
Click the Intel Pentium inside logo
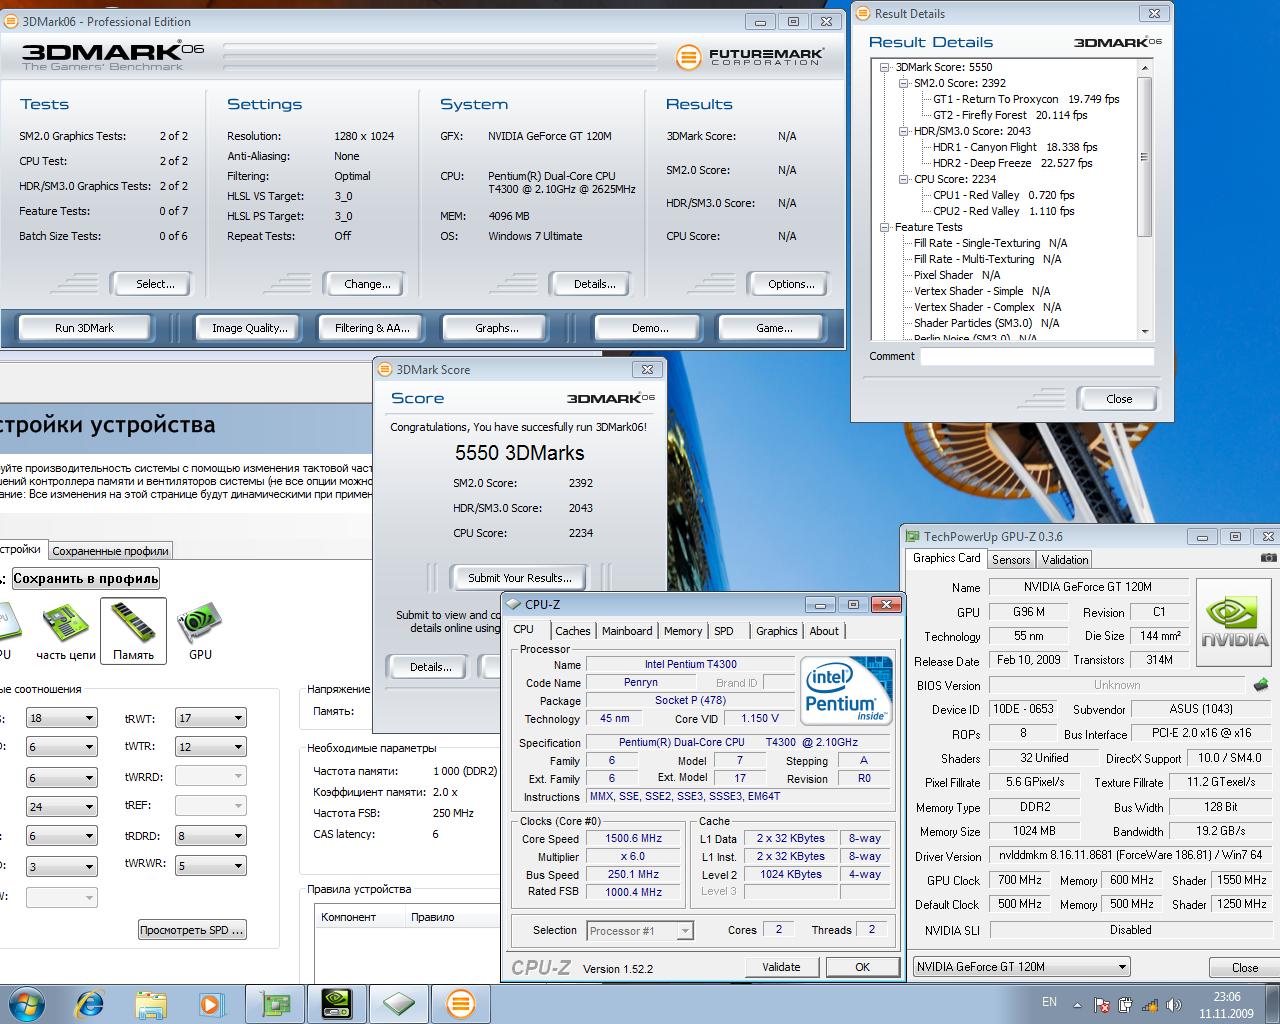click(x=846, y=690)
